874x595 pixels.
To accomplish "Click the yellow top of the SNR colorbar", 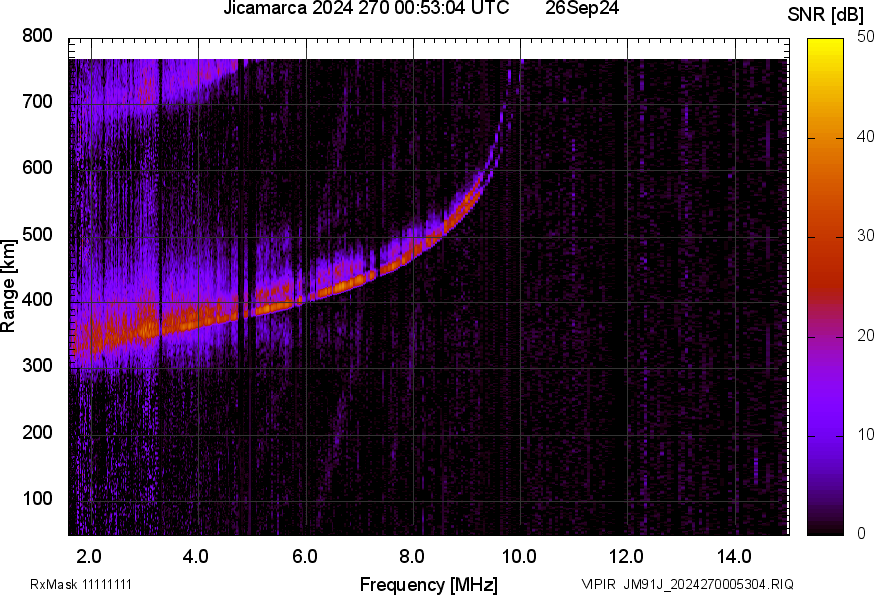I will 825,43.
